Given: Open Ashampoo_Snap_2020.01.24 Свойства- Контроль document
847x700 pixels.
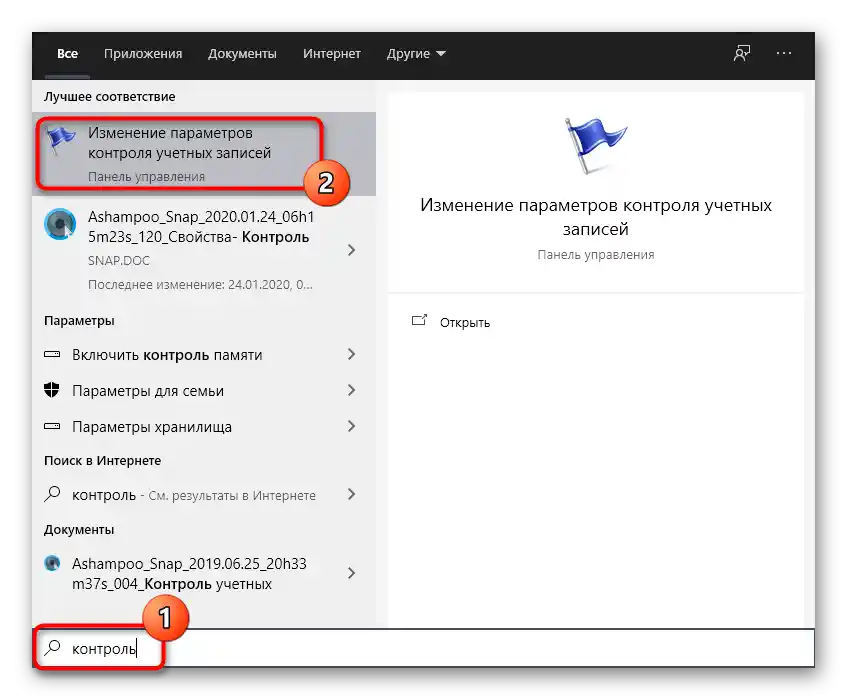Looking at the screenshot, I should 204,250.
